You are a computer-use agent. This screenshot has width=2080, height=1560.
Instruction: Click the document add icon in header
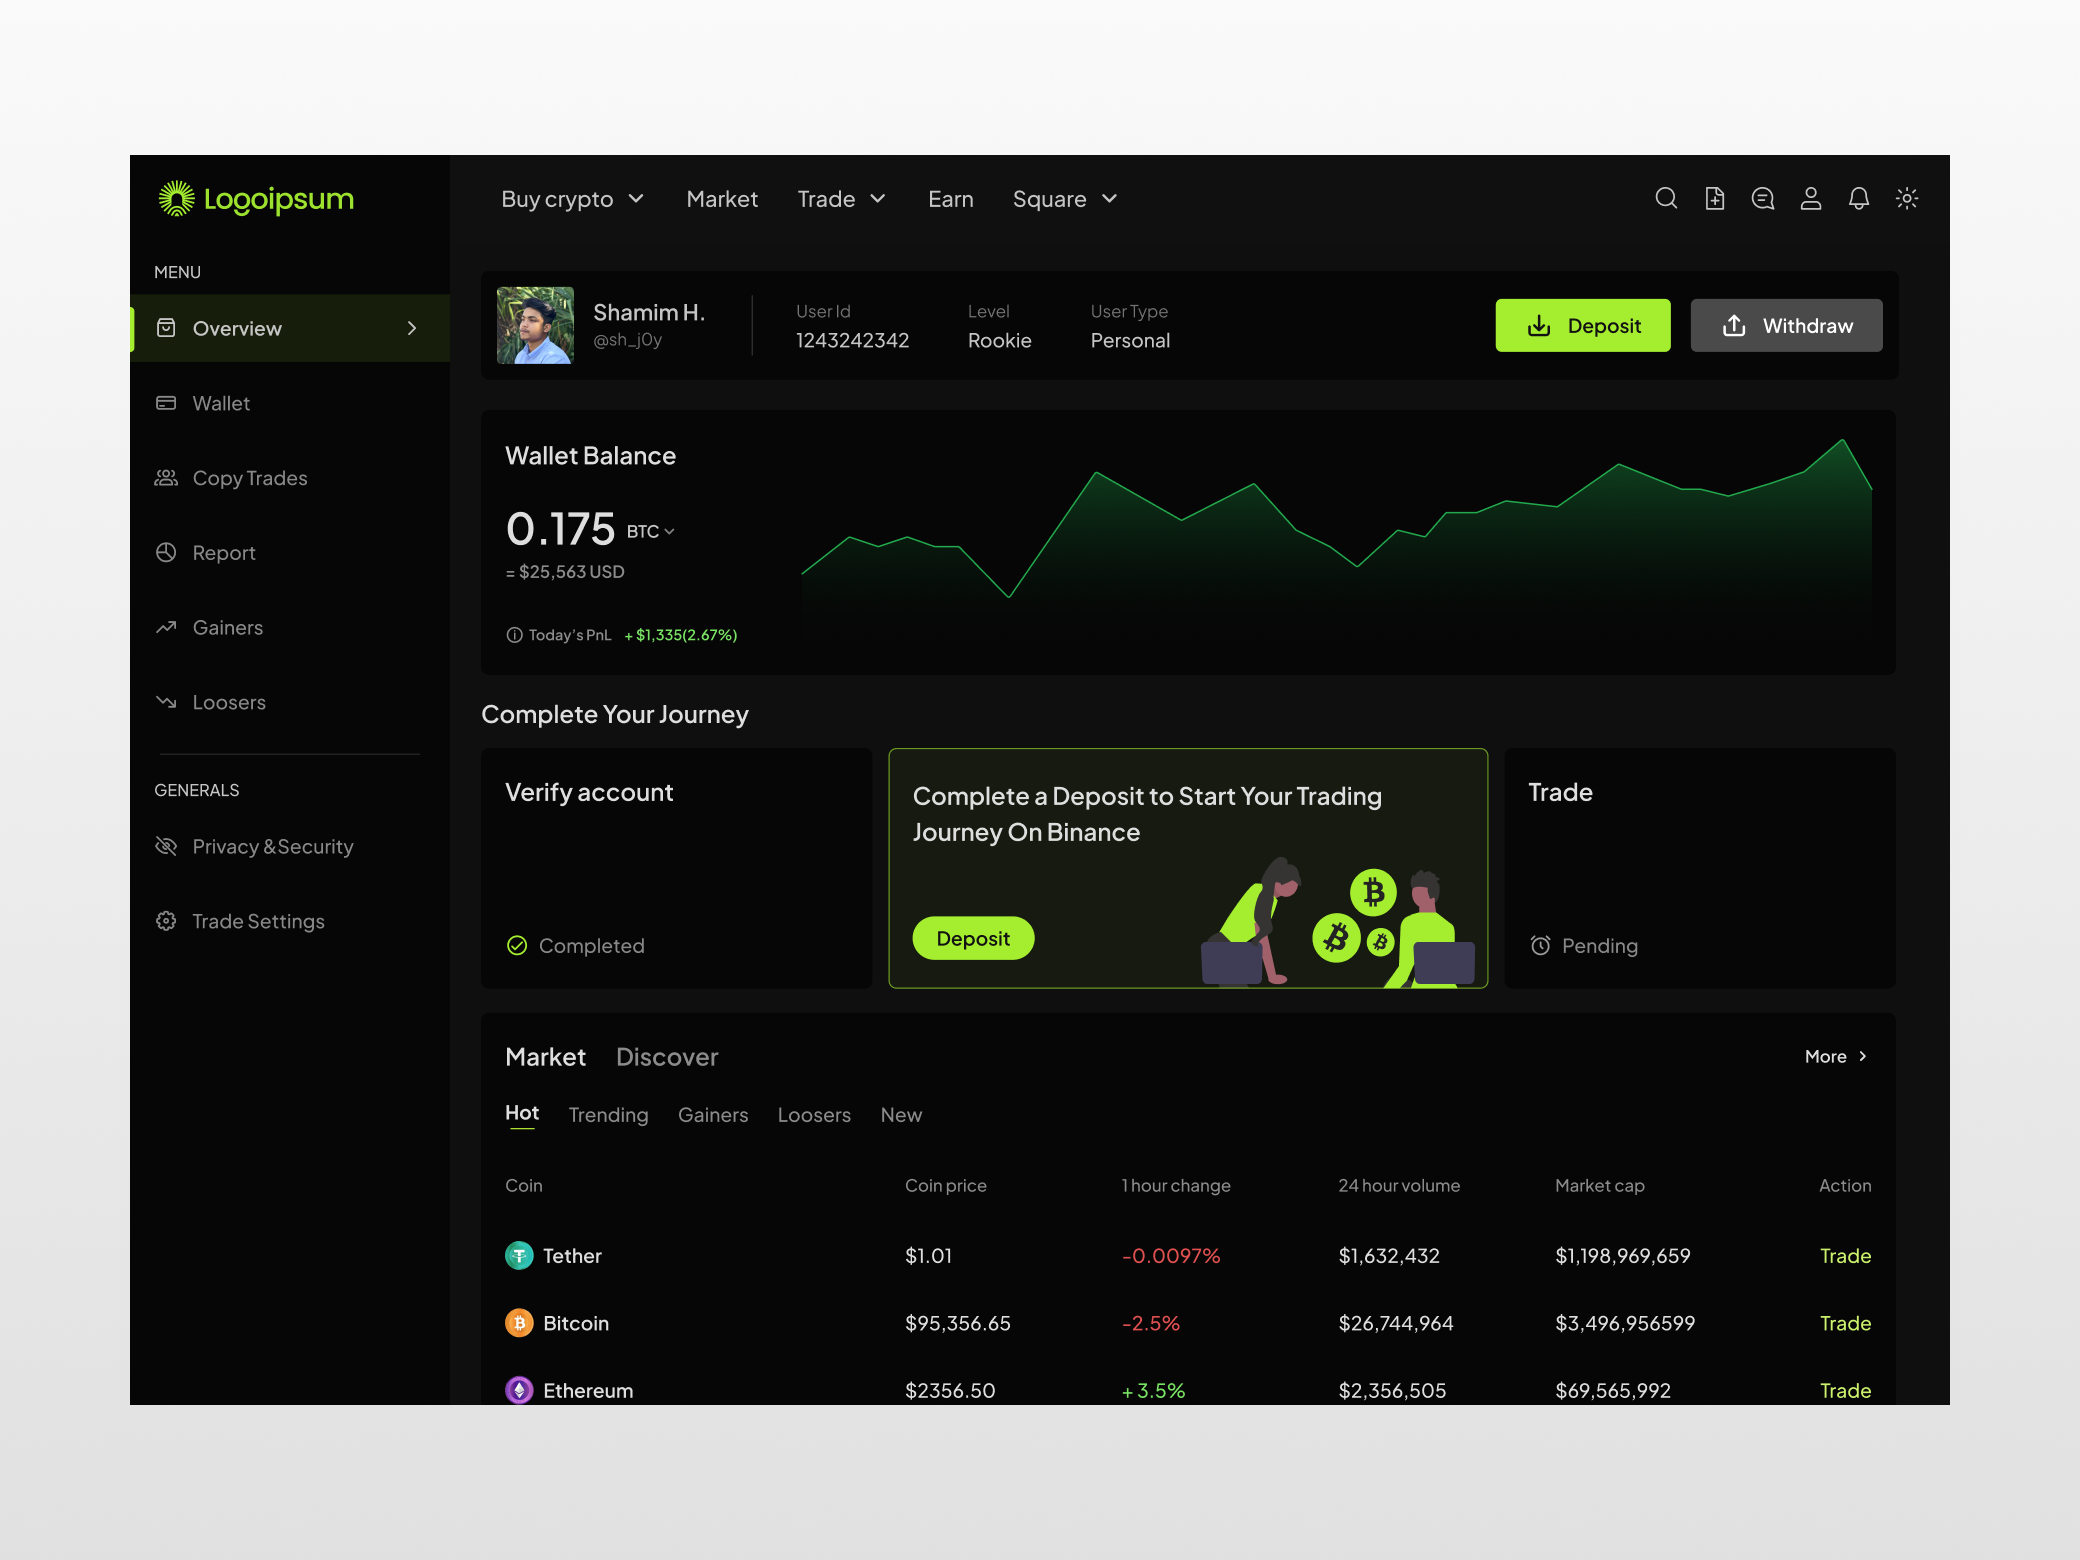(1715, 199)
